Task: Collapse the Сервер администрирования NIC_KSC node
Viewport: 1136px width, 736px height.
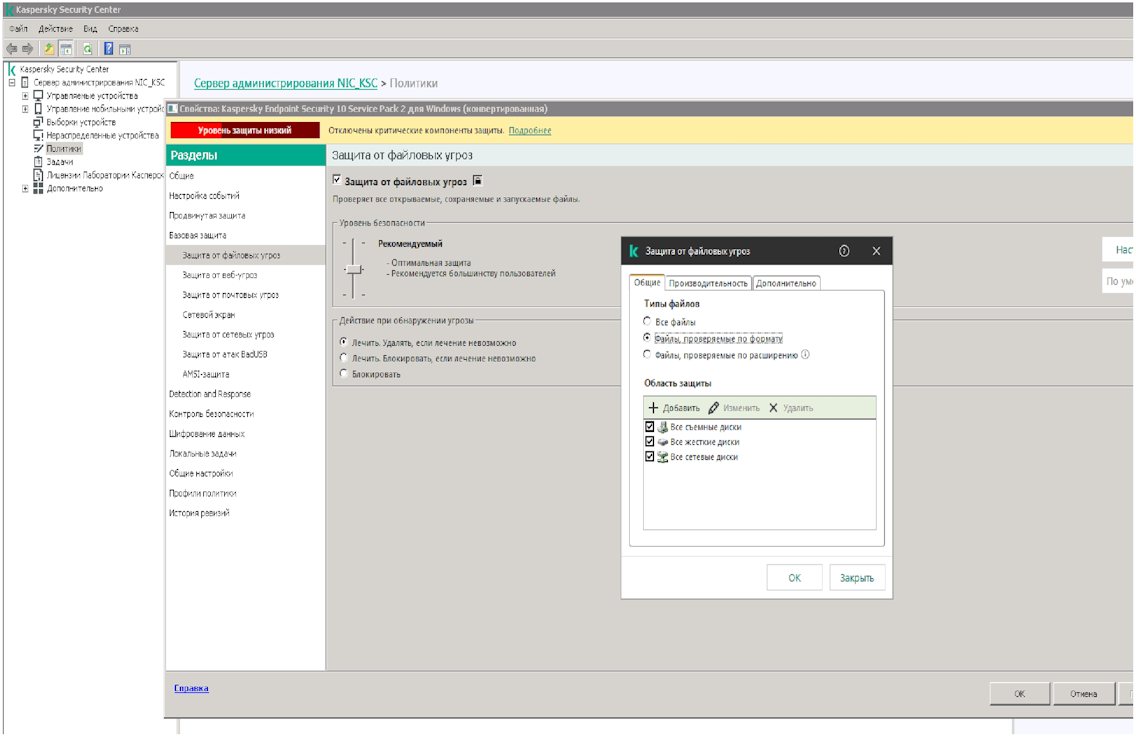Action: 12,83
